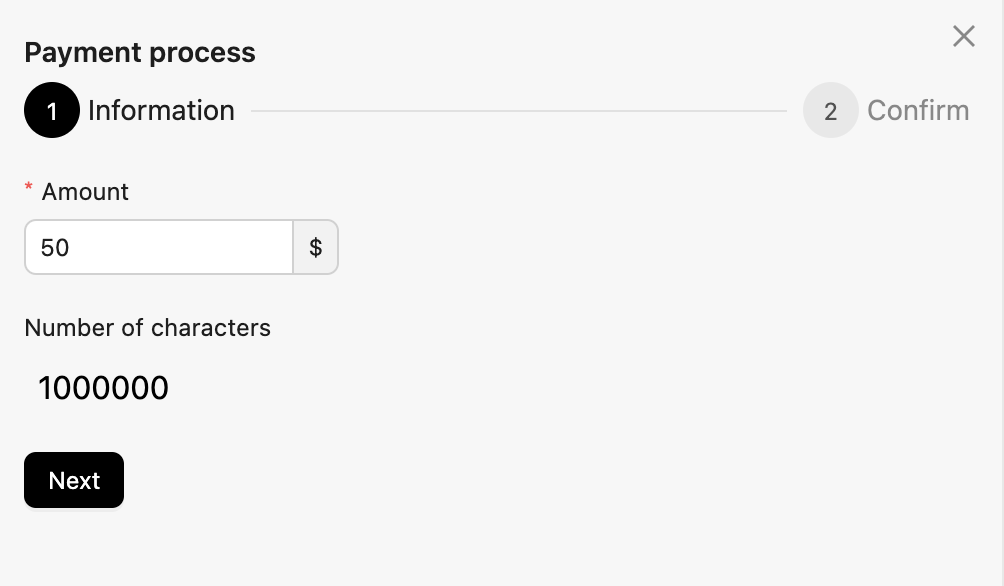
Task: Focus the Amount input containing 50
Action: [x=157, y=246]
